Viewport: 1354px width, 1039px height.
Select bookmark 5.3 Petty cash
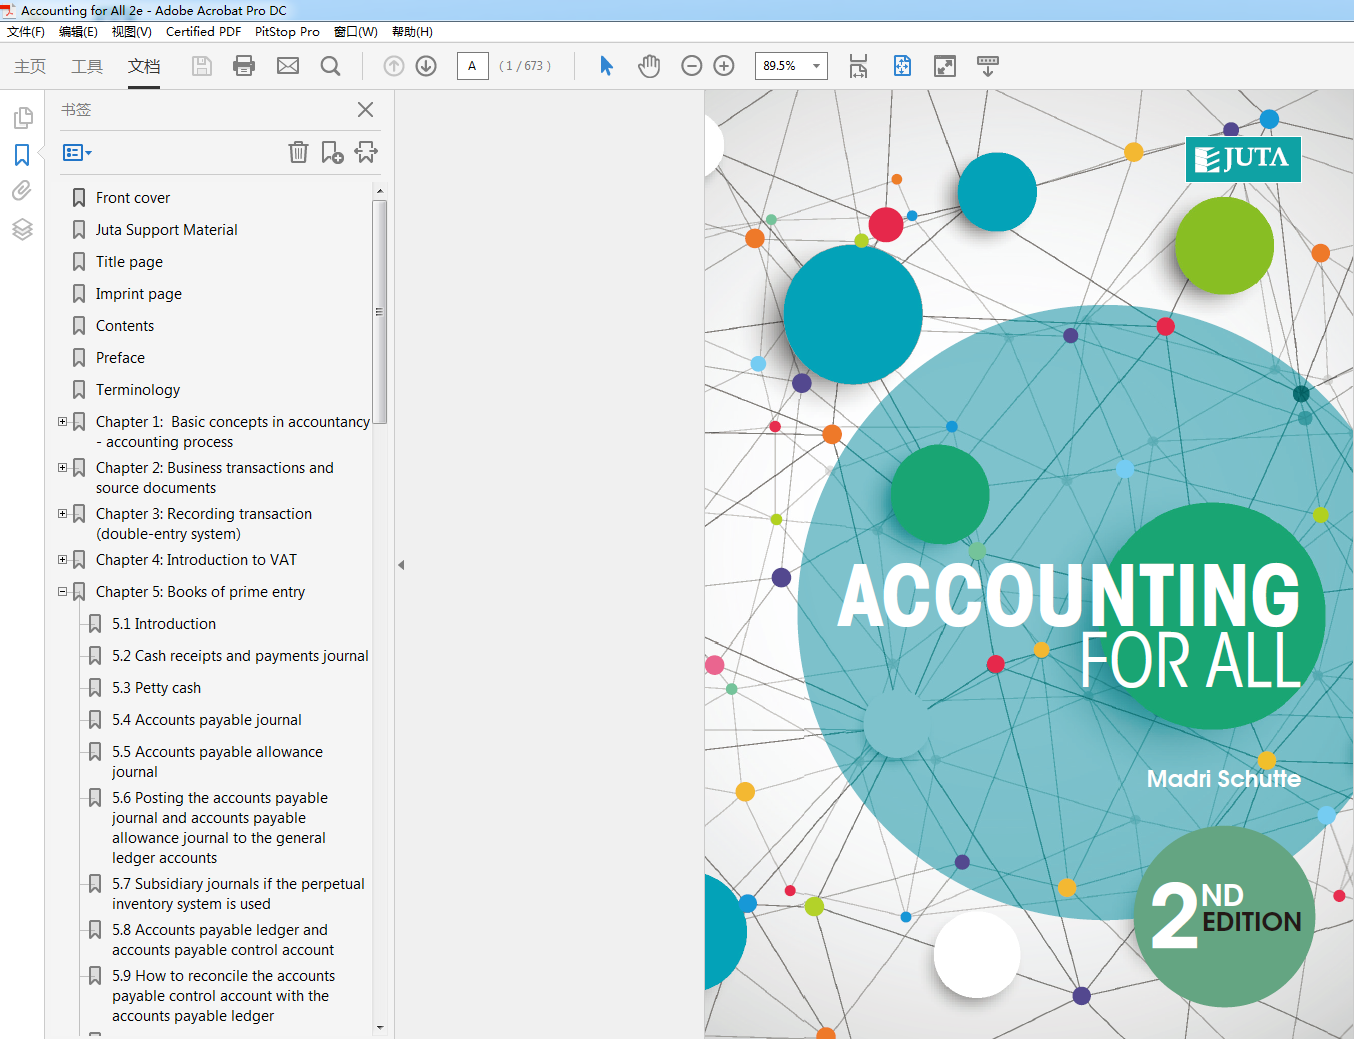156,688
